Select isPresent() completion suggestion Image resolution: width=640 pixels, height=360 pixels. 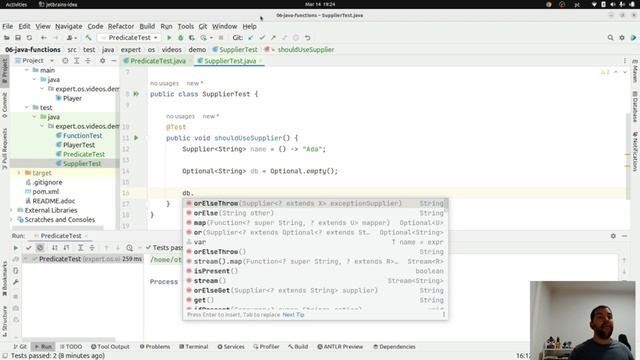coord(315,271)
